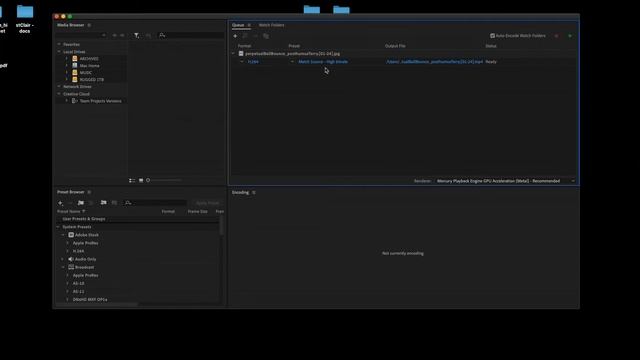
Task: Switch to the Watch Folders tab
Action: 271,25
